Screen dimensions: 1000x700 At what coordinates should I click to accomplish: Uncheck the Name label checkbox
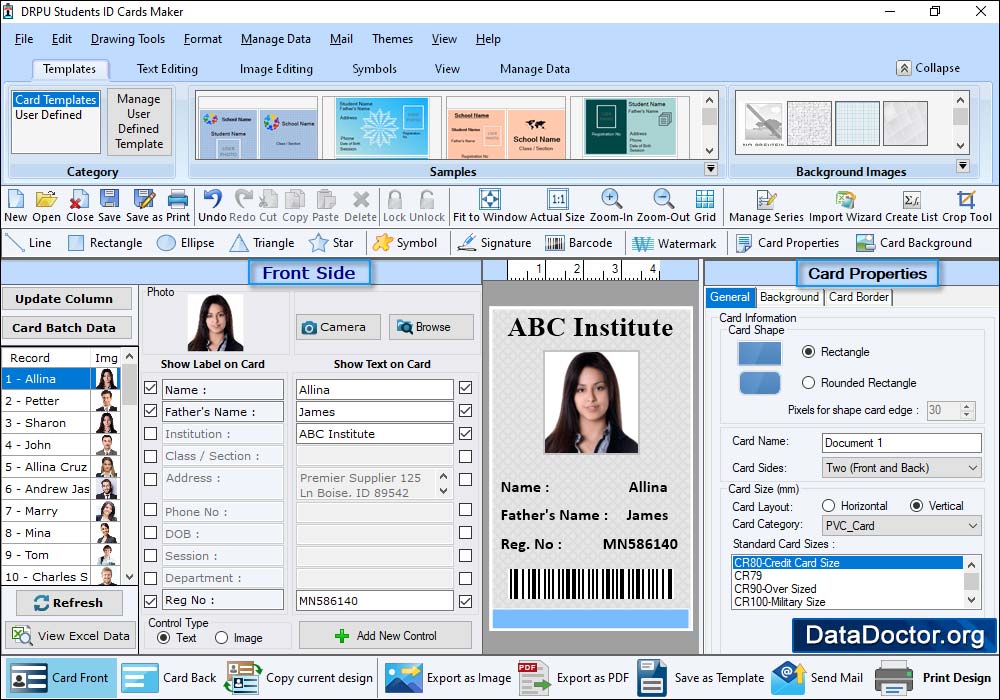tap(151, 388)
